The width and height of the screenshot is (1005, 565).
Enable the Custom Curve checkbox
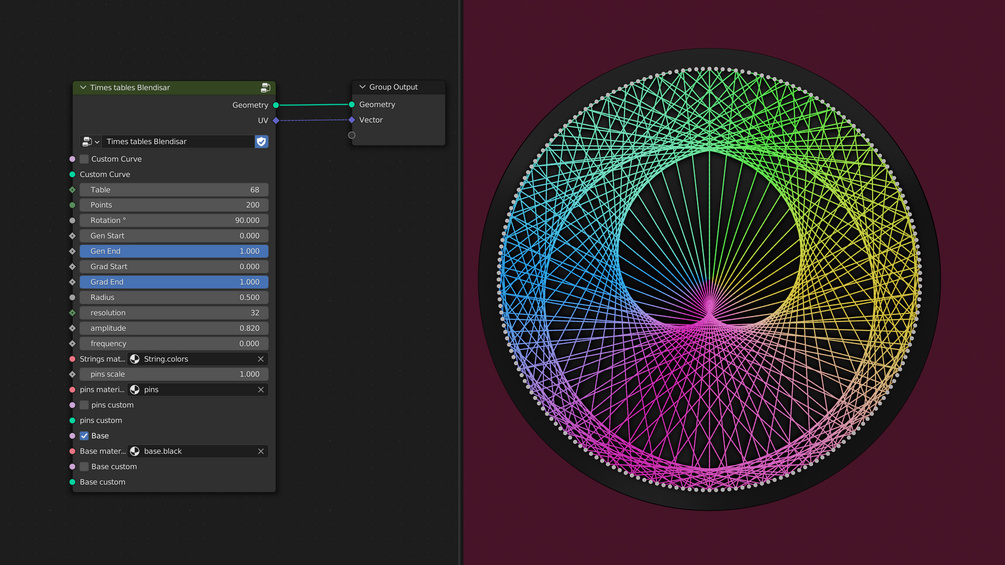(x=84, y=159)
